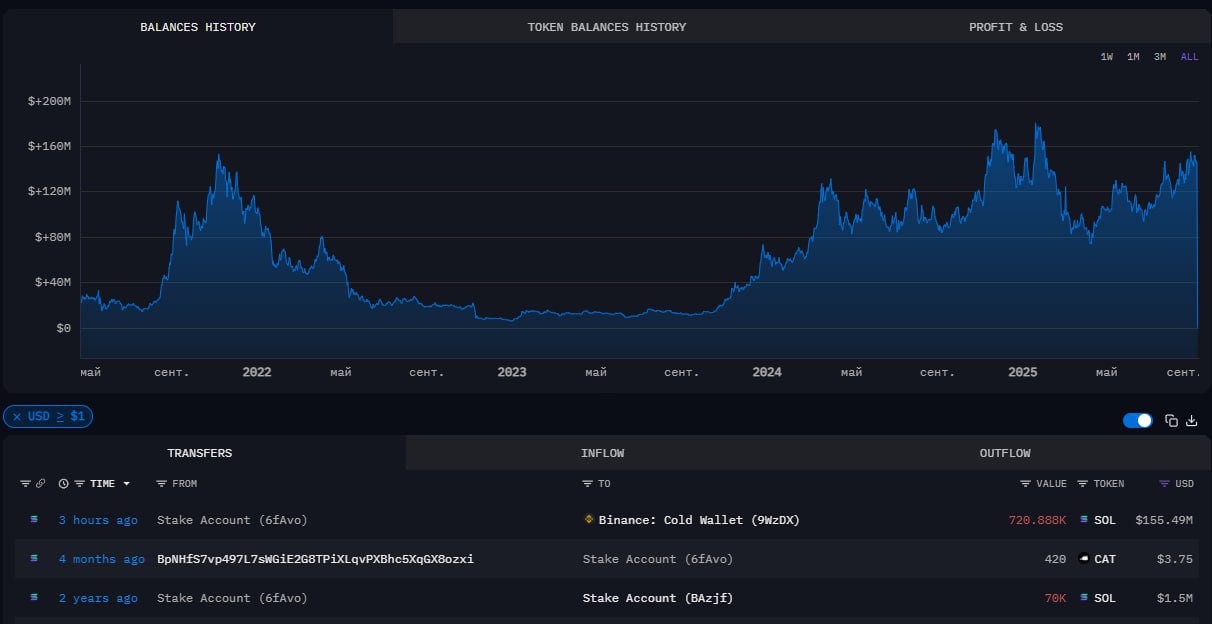Open the 3 hours ago transaction link

98,520
